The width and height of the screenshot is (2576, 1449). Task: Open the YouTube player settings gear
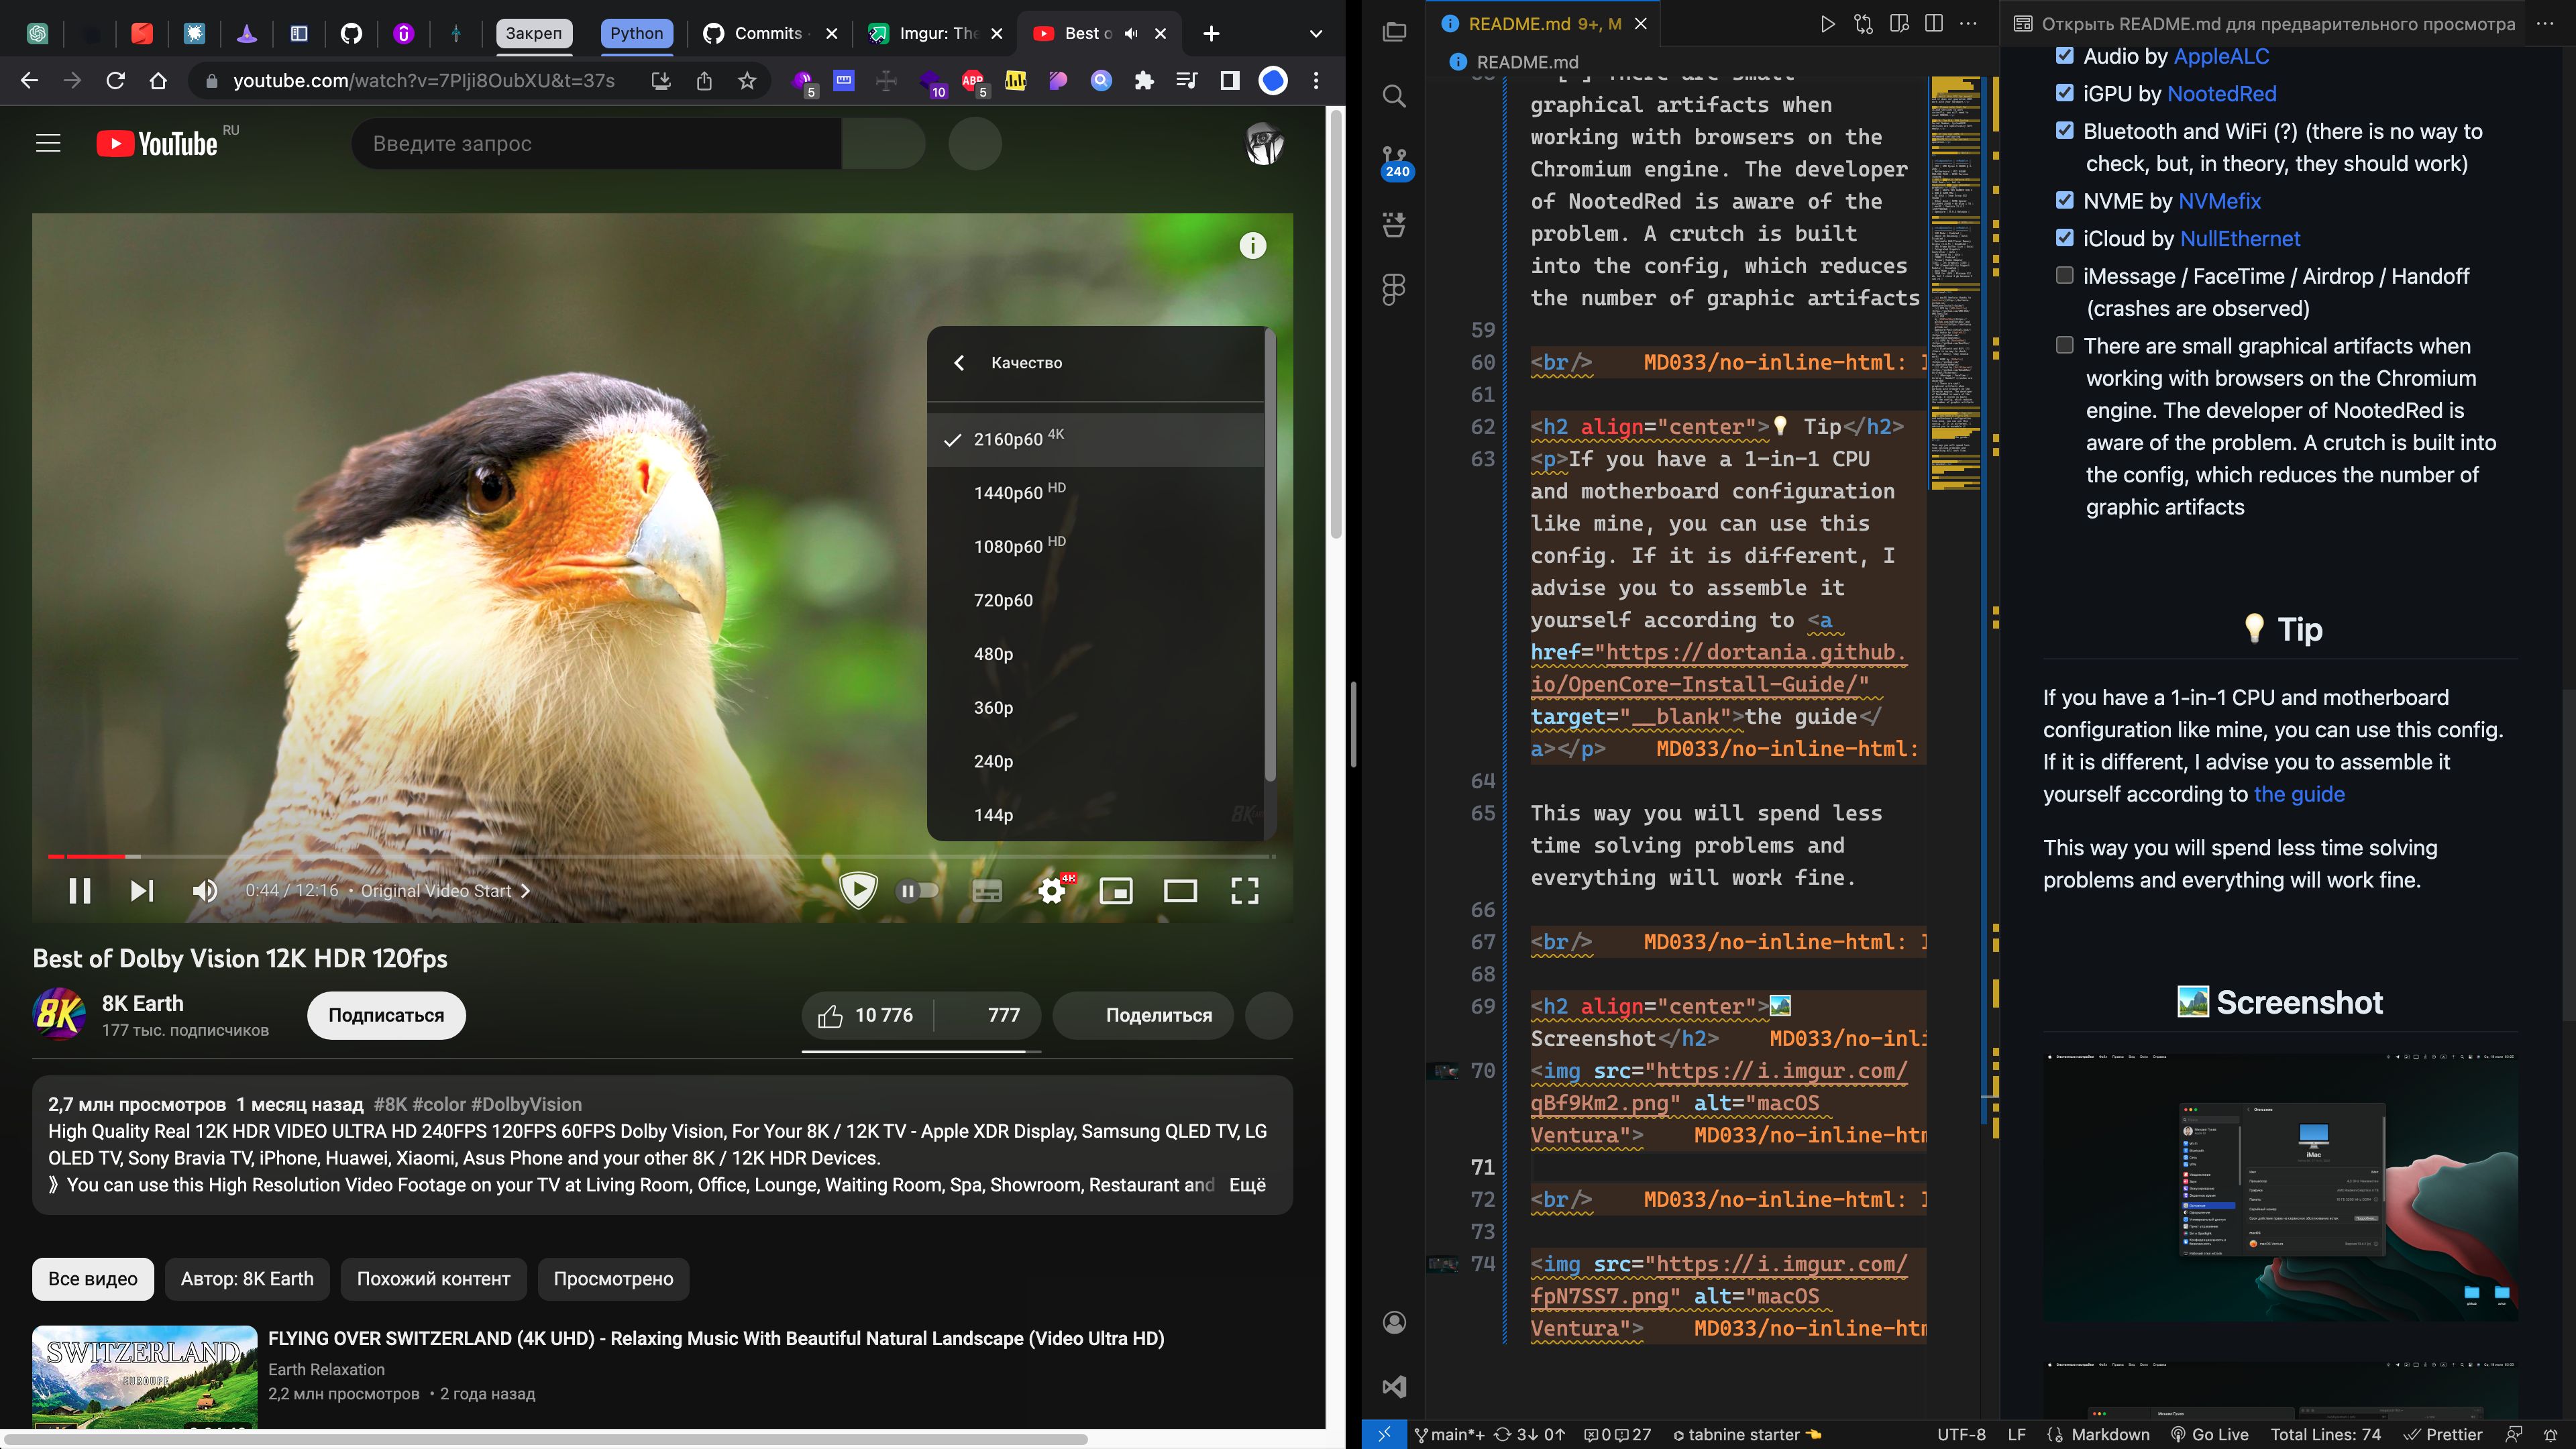(x=1051, y=890)
